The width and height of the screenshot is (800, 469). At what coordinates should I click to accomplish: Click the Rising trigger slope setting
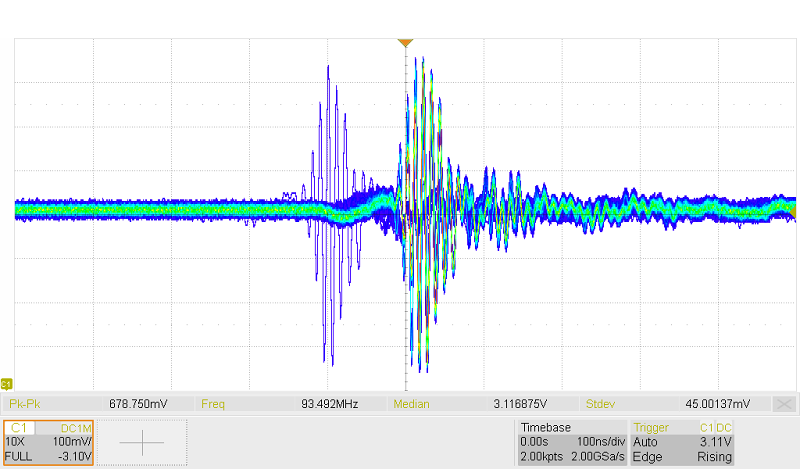pyautogui.click(x=713, y=456)
